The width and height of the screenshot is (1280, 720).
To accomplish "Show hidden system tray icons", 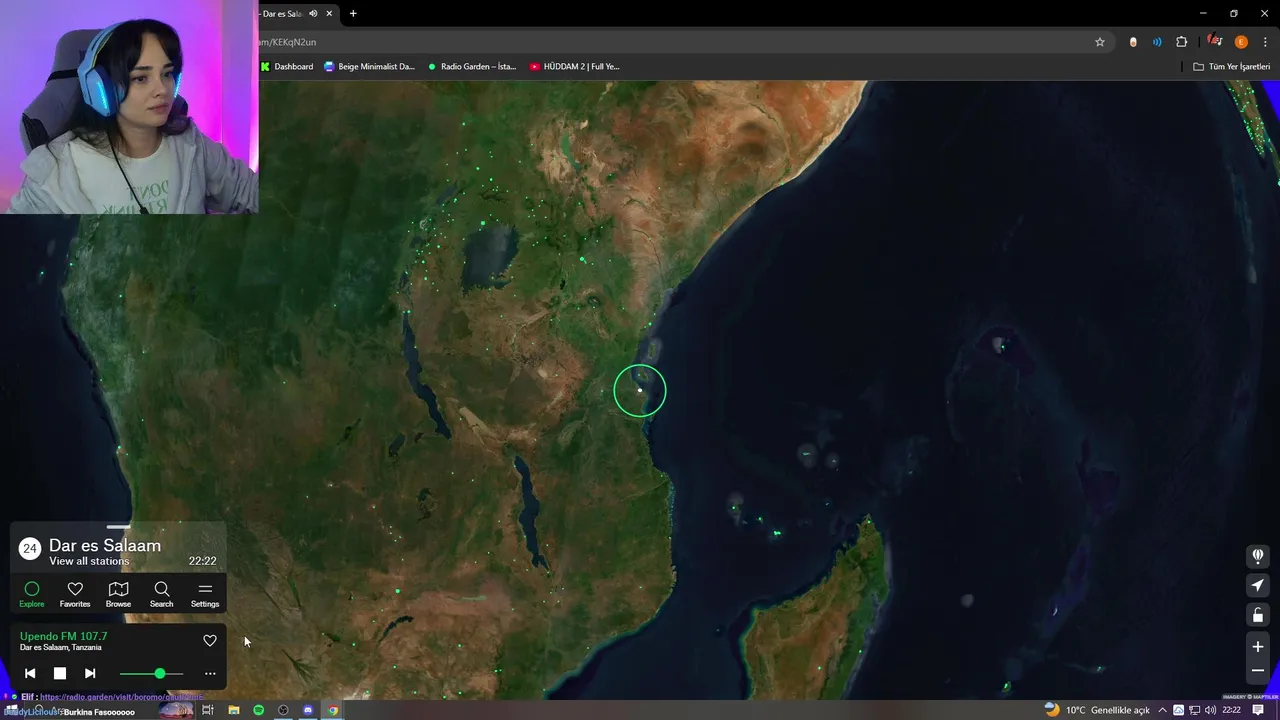I will 1163,710.
